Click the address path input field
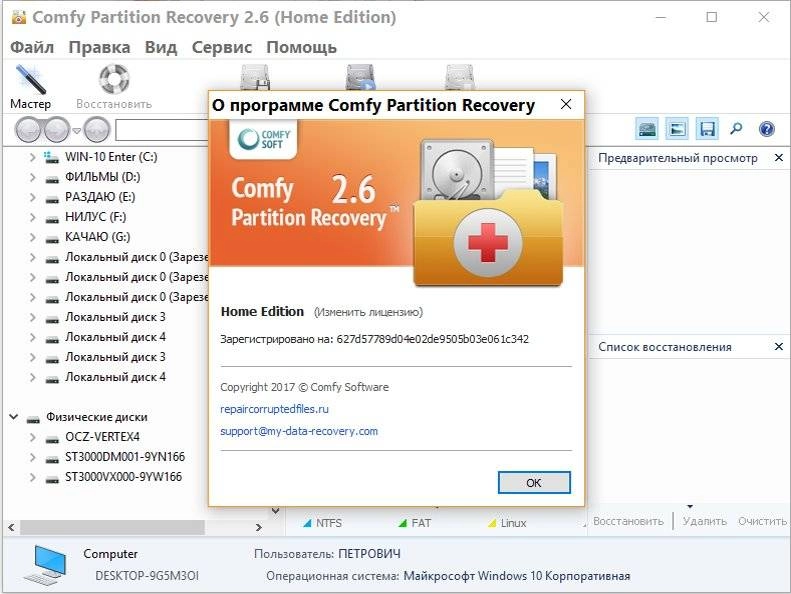This screenshot has width=791, height=594. [162, 130]
